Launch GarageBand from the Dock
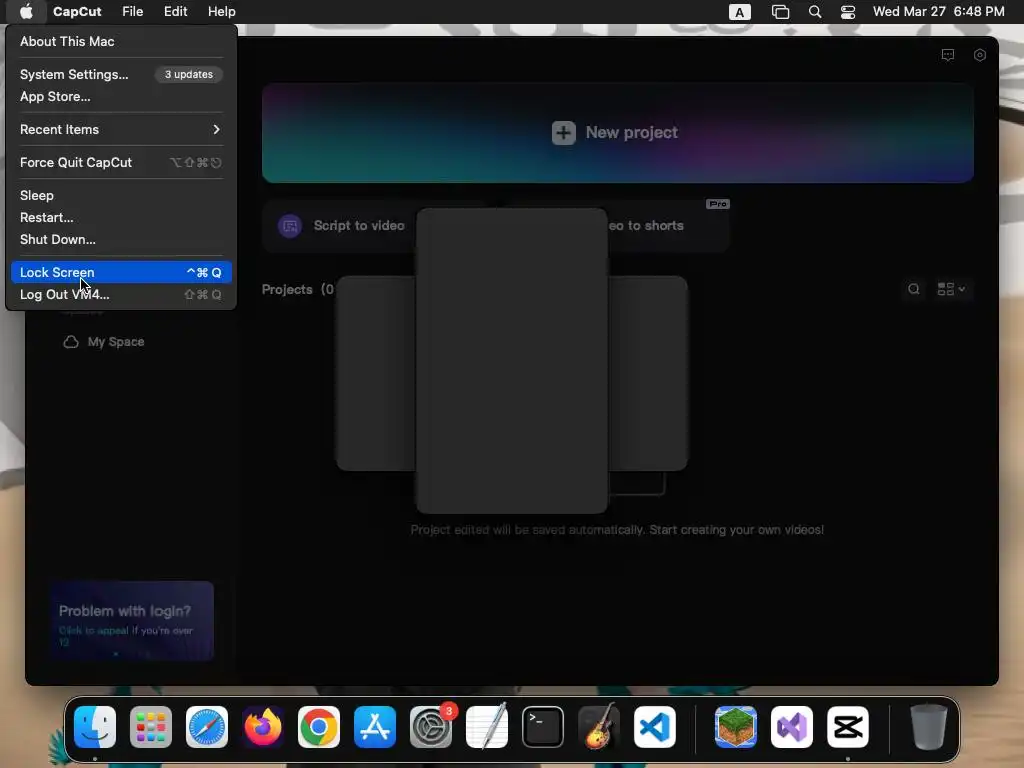 [x=599, y=726]
